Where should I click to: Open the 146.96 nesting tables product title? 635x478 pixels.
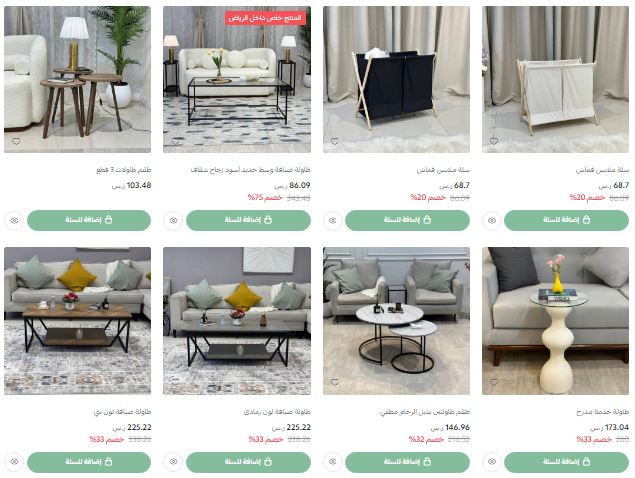coord(425,412)
